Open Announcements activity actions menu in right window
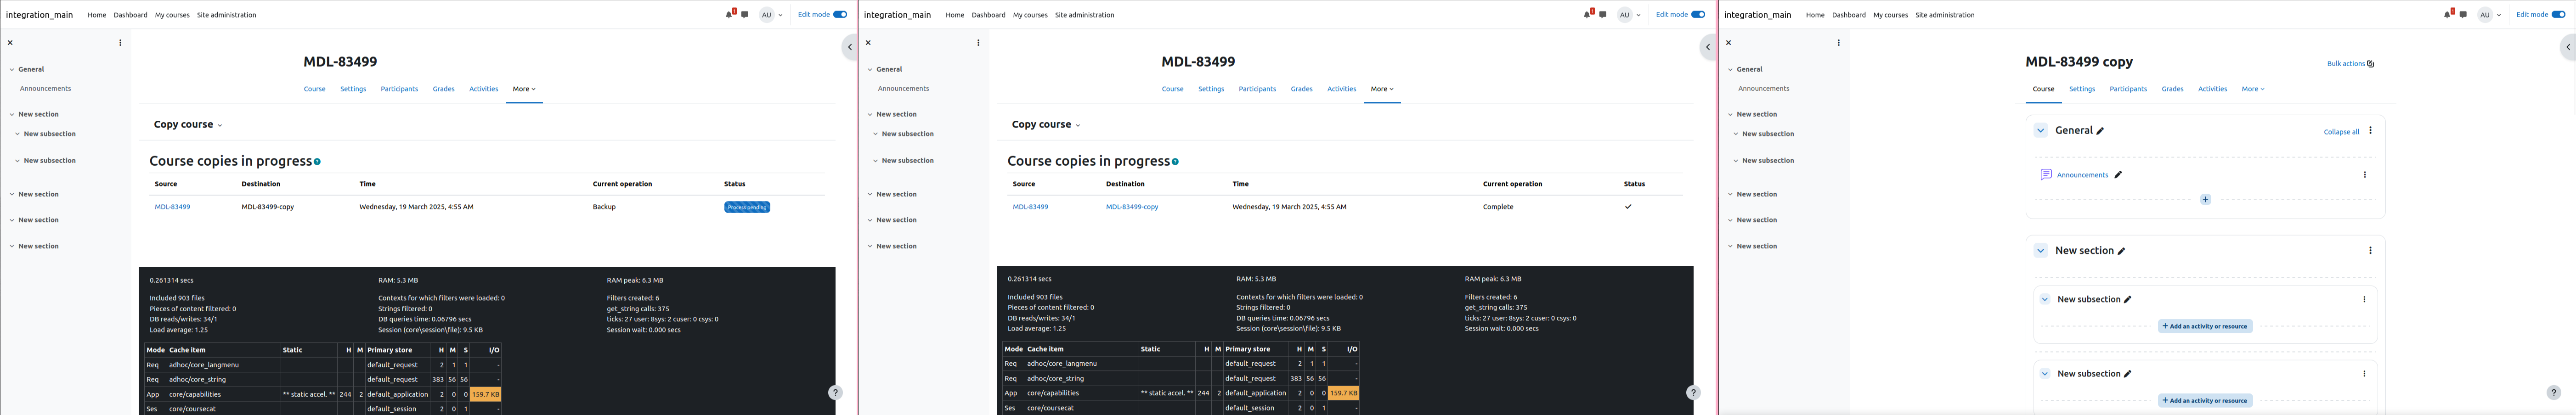The width and height of the screenshot is (2576, 415). (x=2365, y=175)
